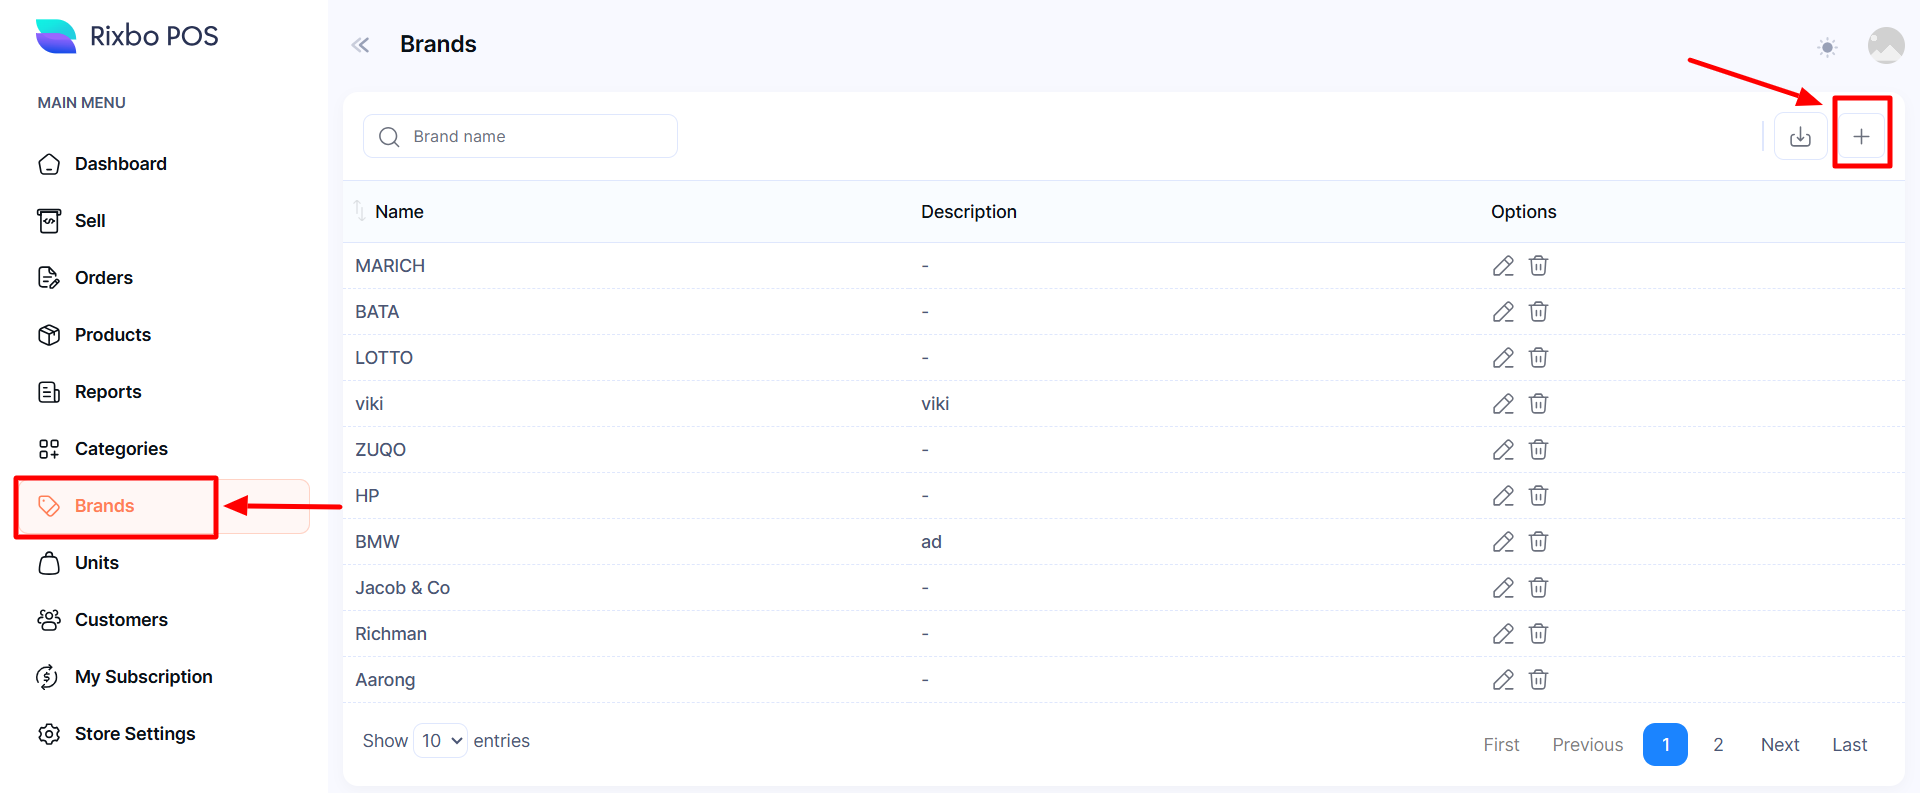Edit the MARICH brand with pencil icon

(x=1503, y=266)
